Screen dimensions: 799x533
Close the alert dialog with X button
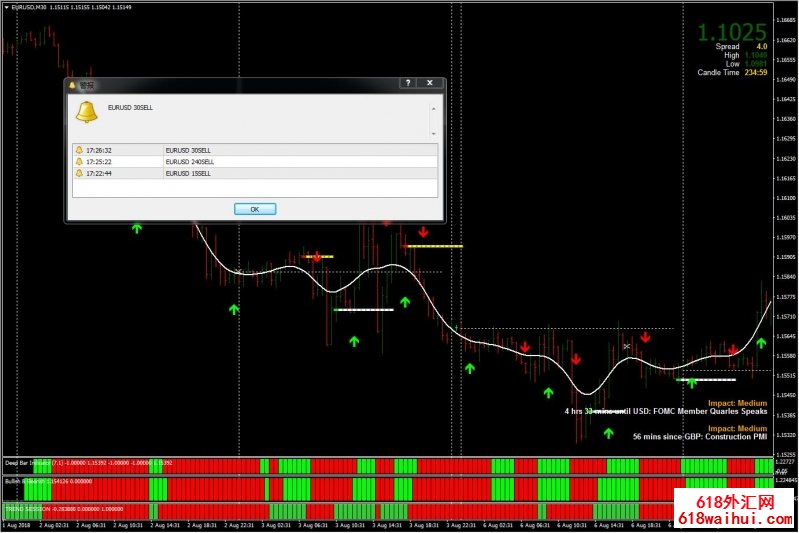pos(430,84)
